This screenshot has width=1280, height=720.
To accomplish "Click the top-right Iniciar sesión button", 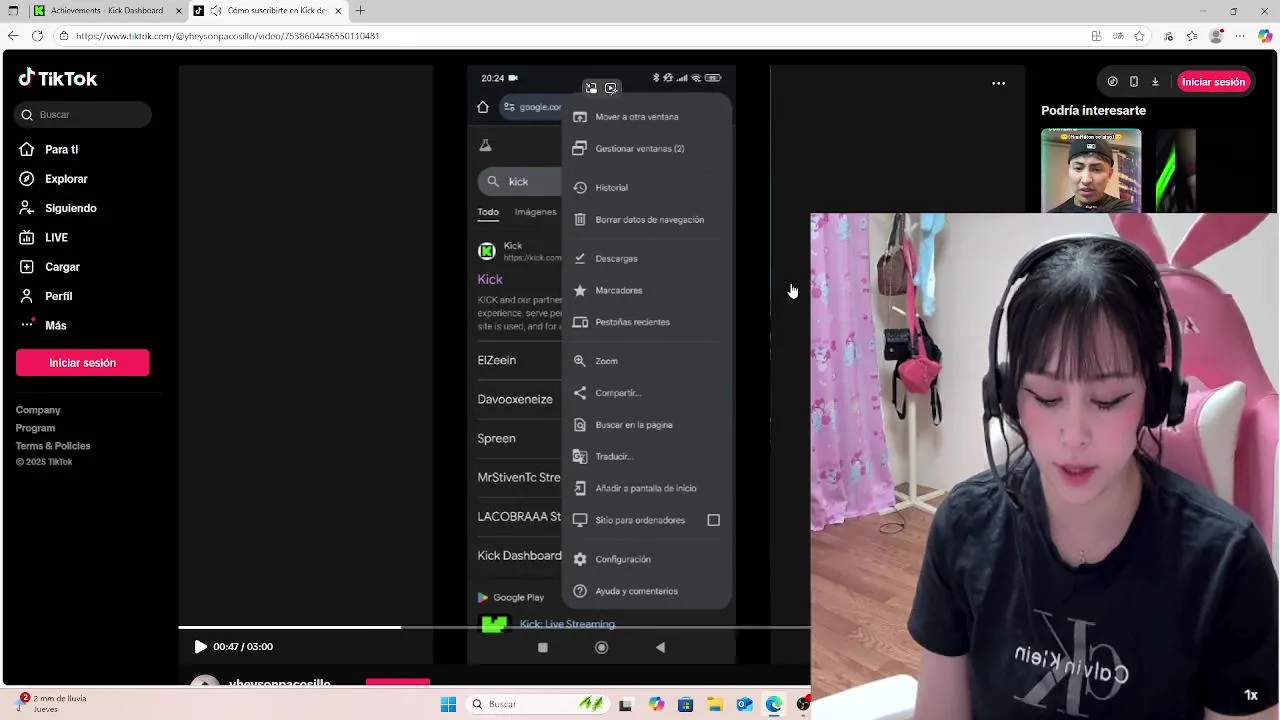I will (1213, 82).
